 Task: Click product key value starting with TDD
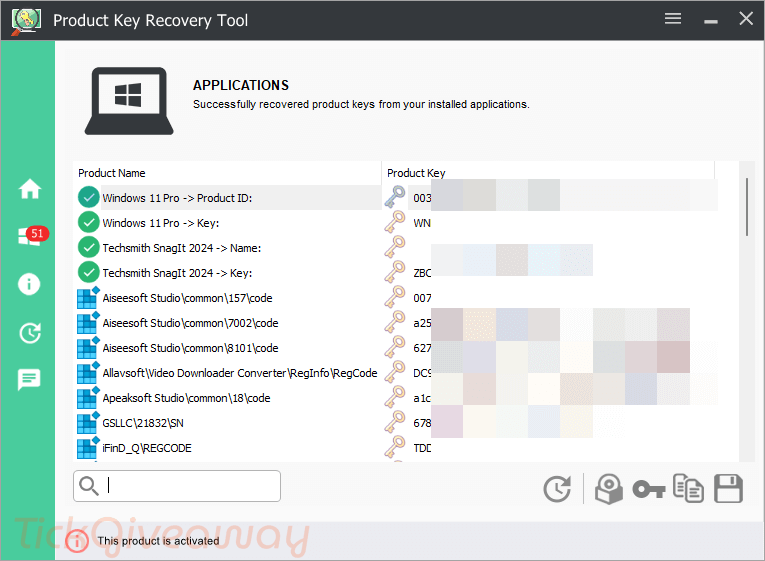423,448
